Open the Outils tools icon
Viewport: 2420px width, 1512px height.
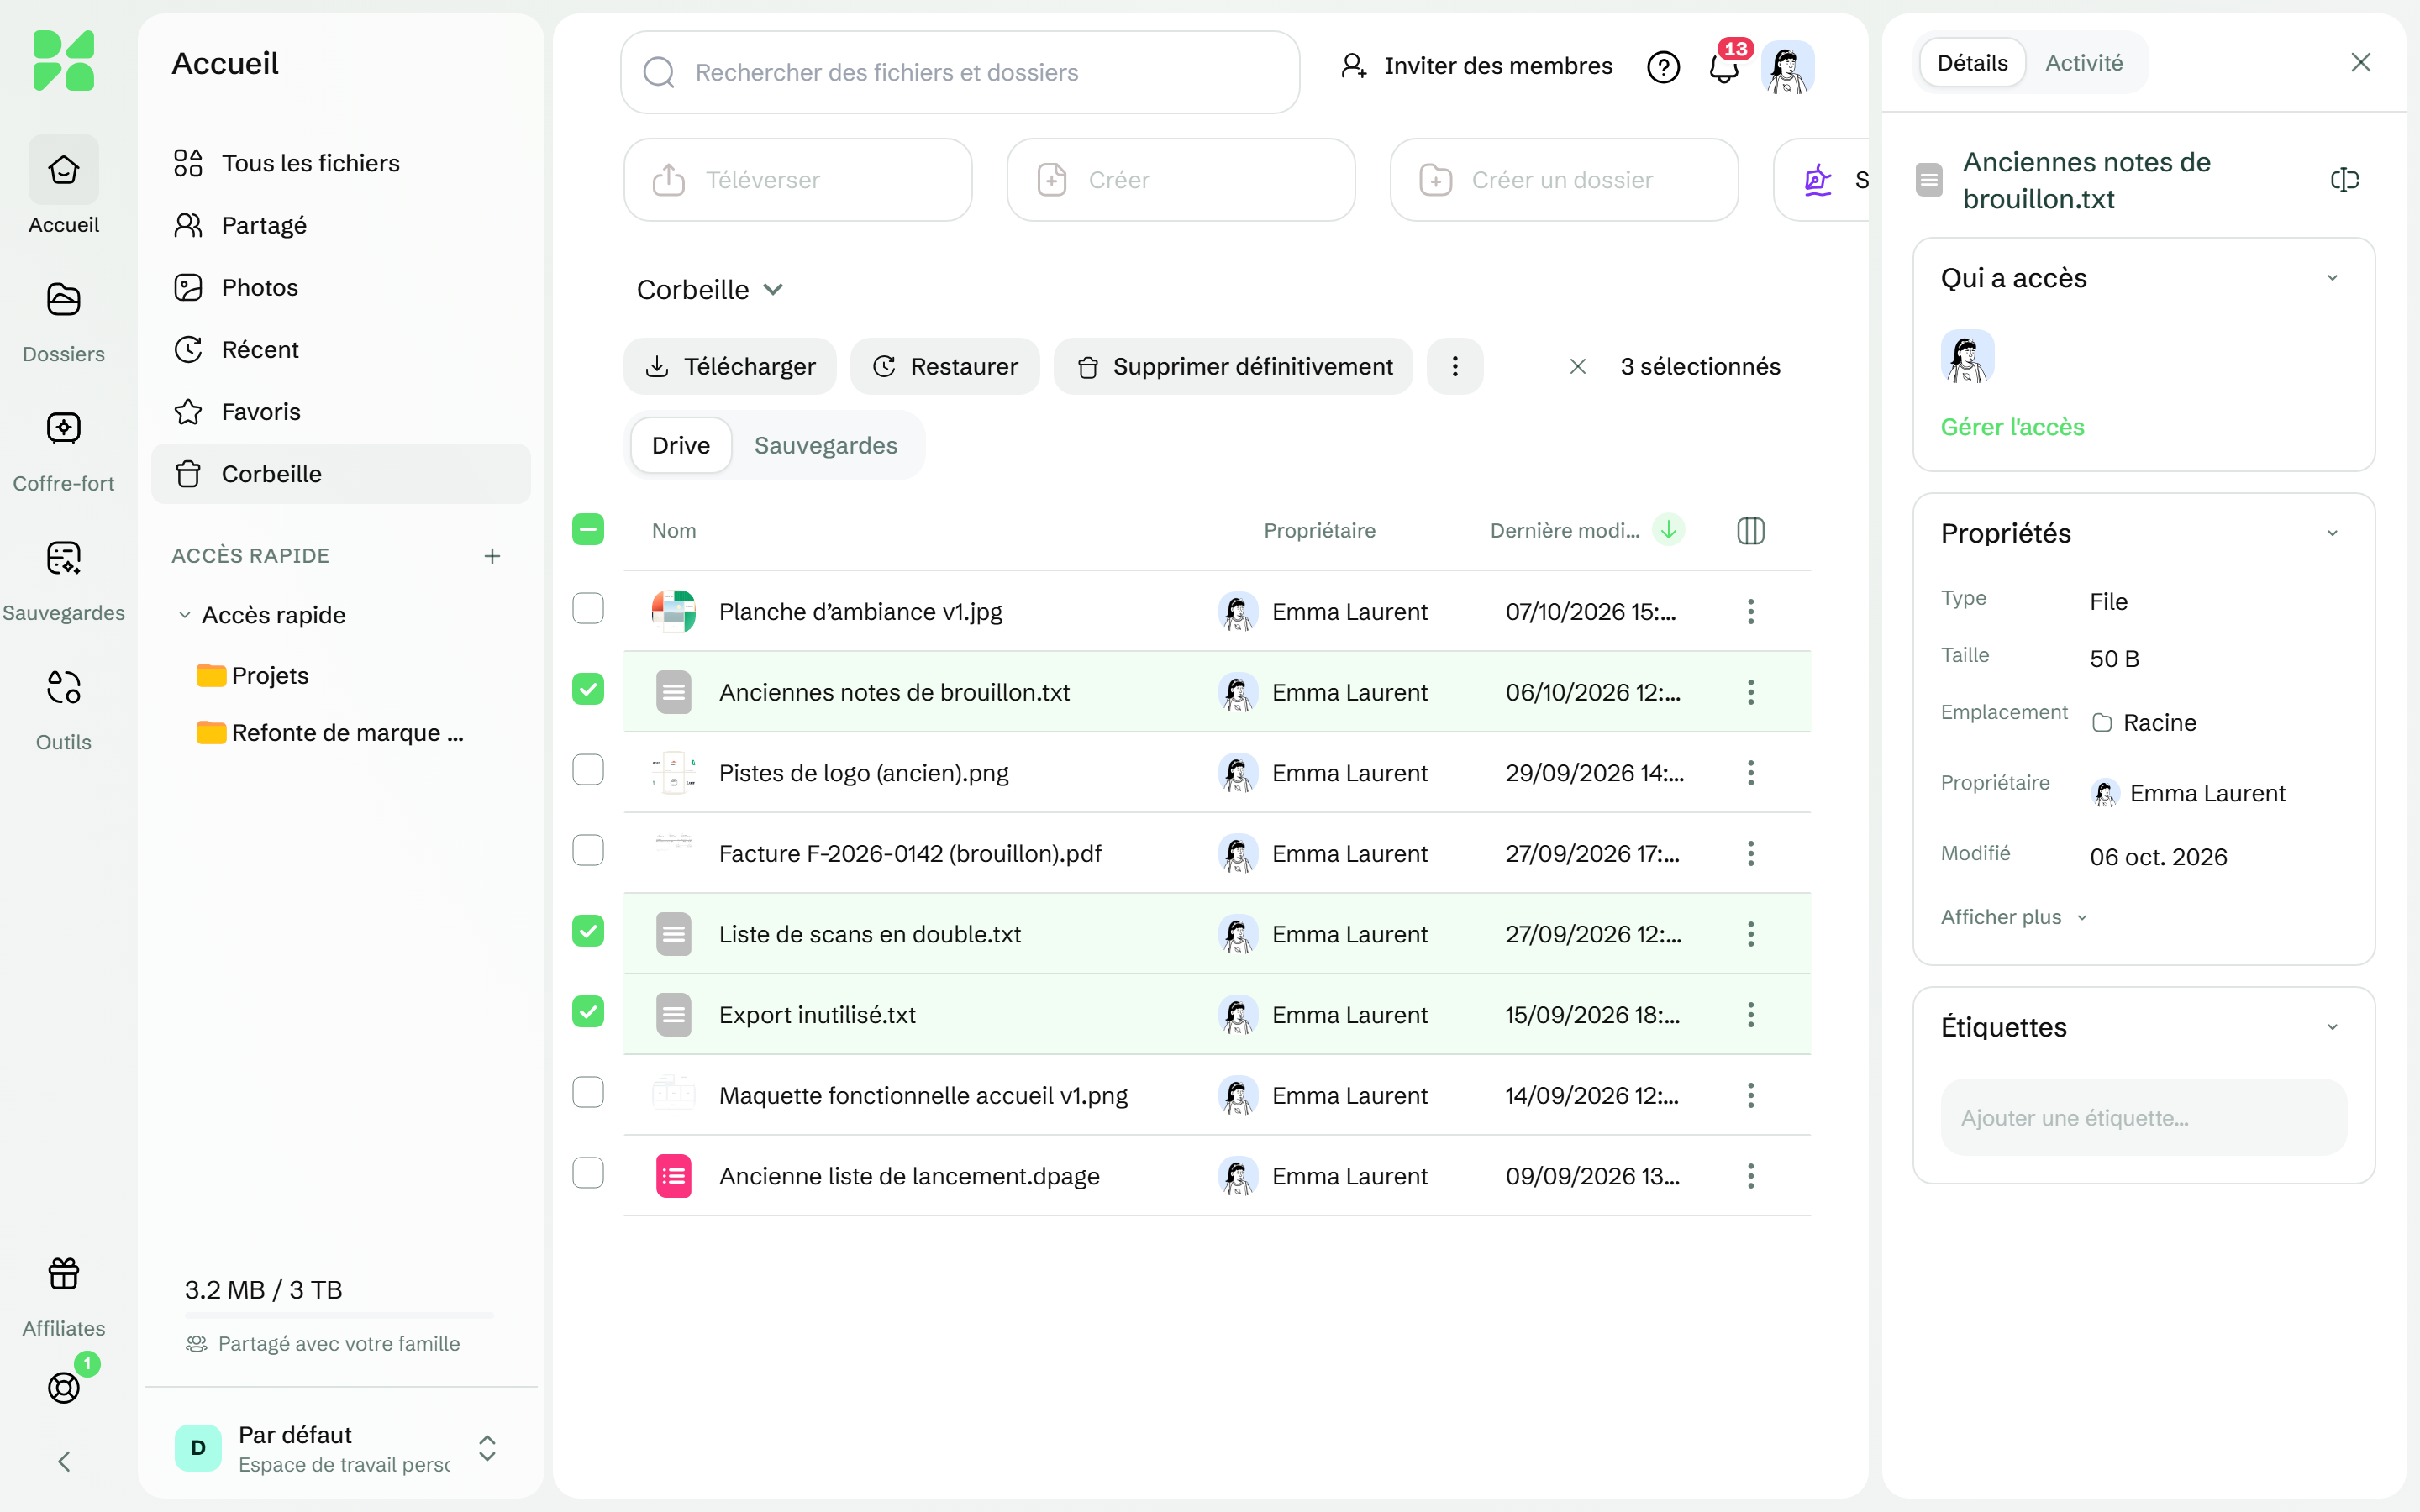(x=63, y=687)
